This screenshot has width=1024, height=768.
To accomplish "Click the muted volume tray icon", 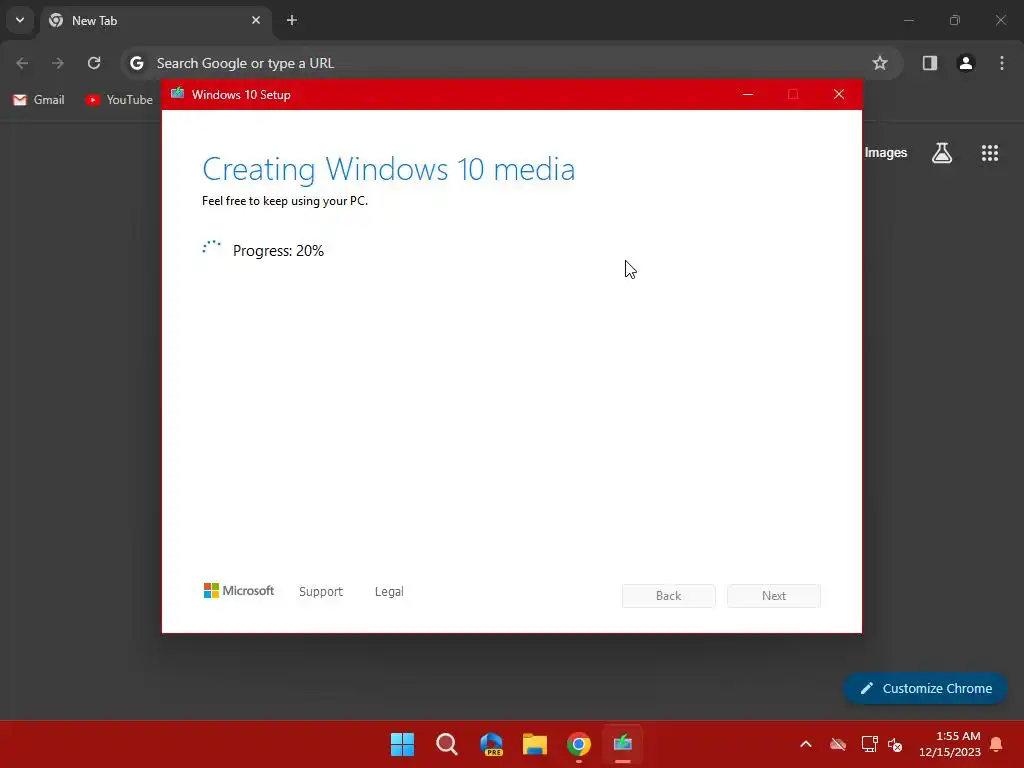I will click(895, 744).
